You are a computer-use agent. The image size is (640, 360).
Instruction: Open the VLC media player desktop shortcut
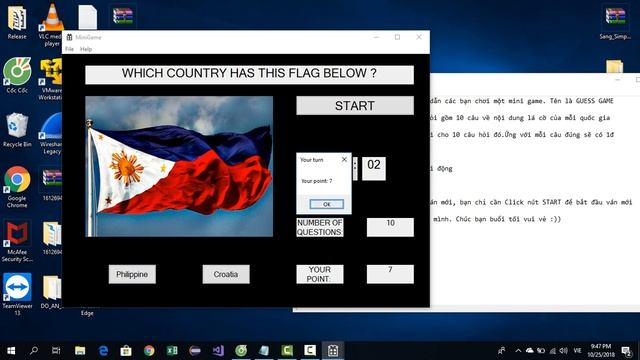click(x=52, y=24)
